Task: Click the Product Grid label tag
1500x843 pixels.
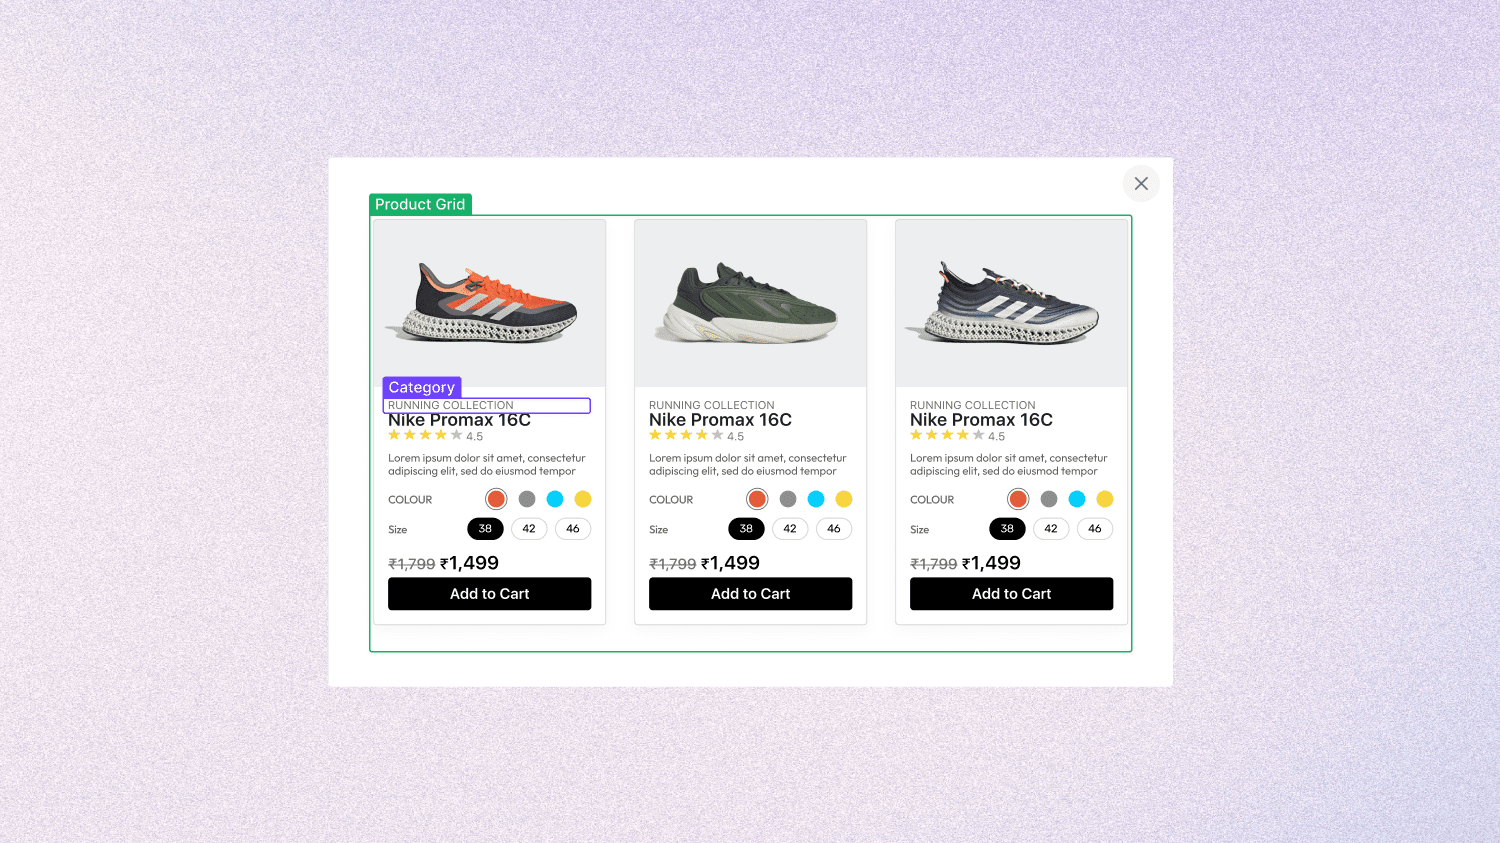Action: [x=420, y=204]
